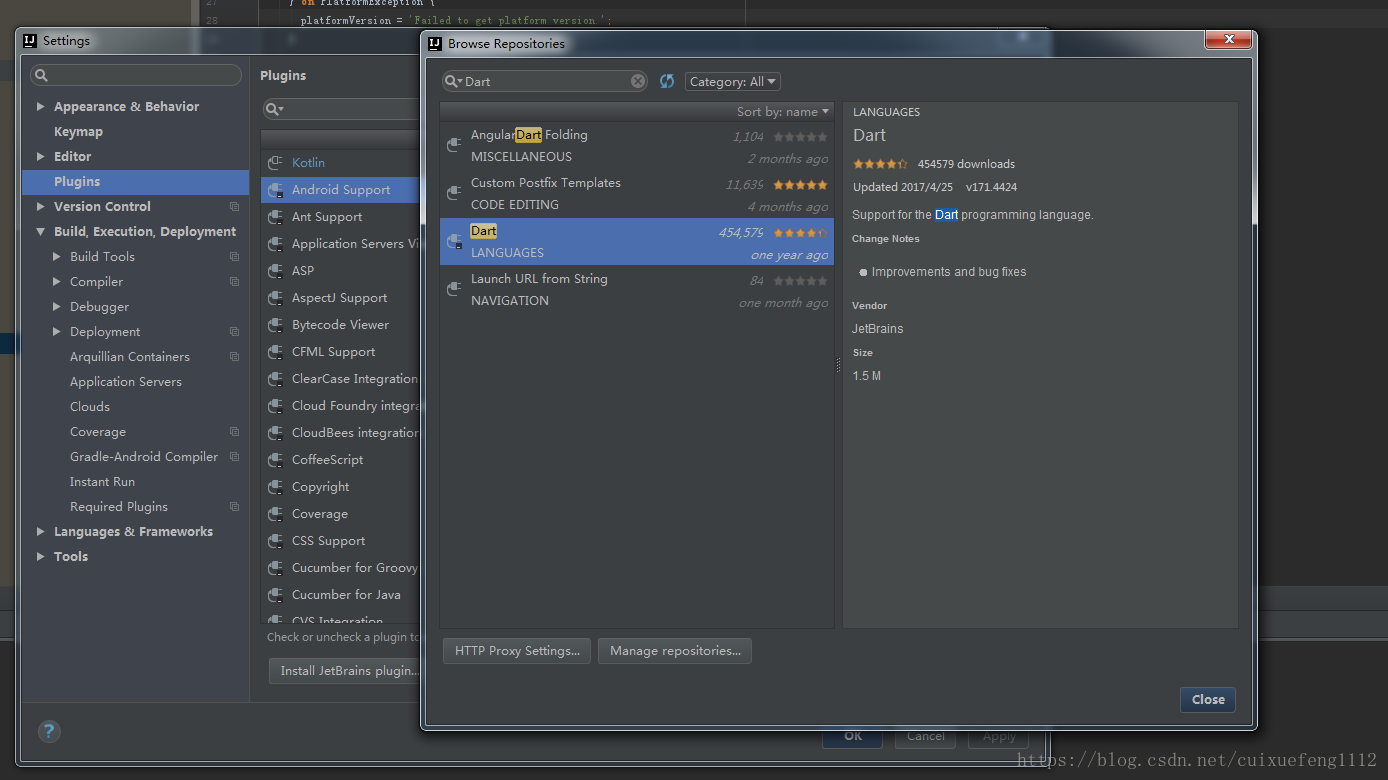The width and height of the screenshot is (1388, 780).
Task: Click the magnifier icon in the Browse Repositories search
Action: [x=454, y=81]
